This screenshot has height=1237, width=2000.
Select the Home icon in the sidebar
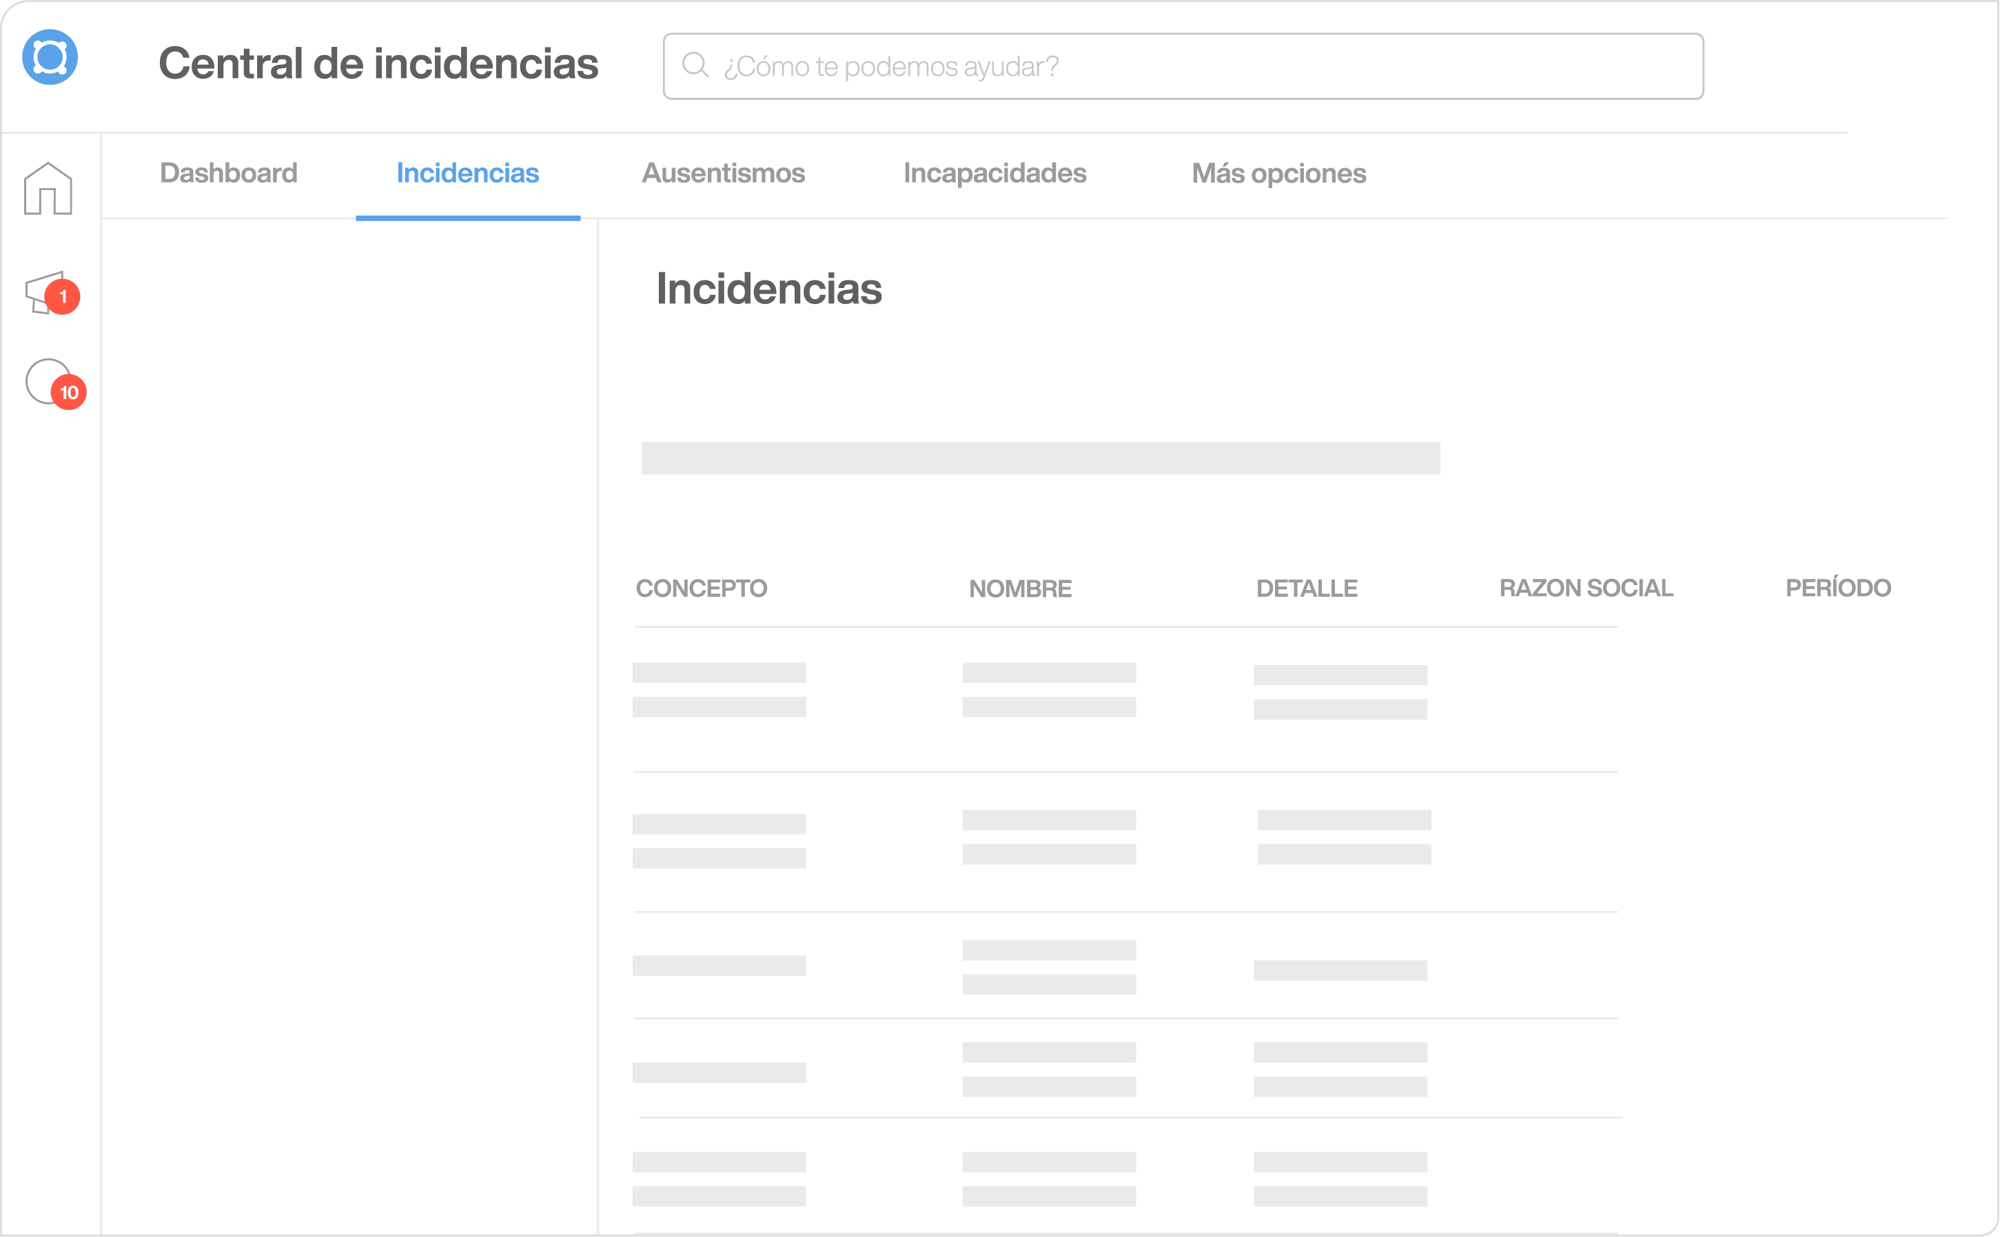tap(50, 190)
